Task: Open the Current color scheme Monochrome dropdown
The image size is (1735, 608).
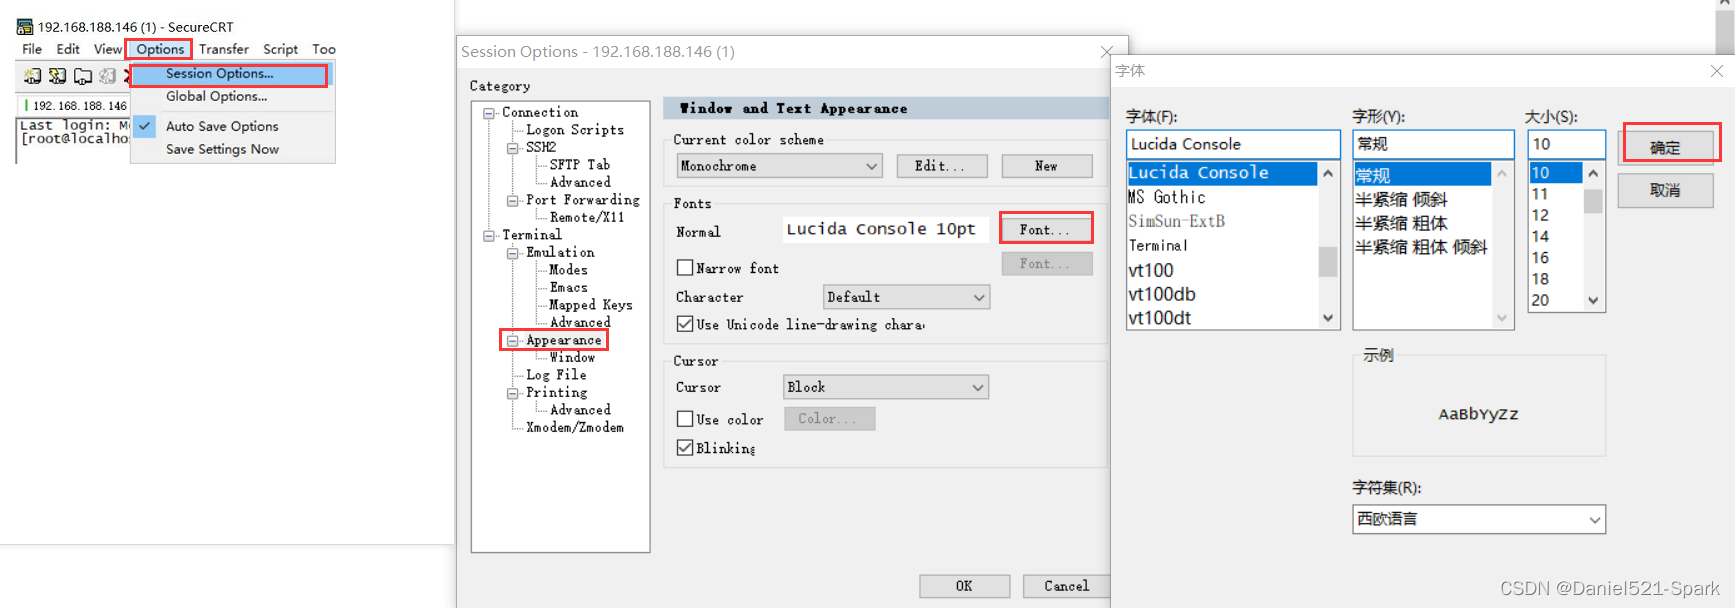Action: point(779,166)
